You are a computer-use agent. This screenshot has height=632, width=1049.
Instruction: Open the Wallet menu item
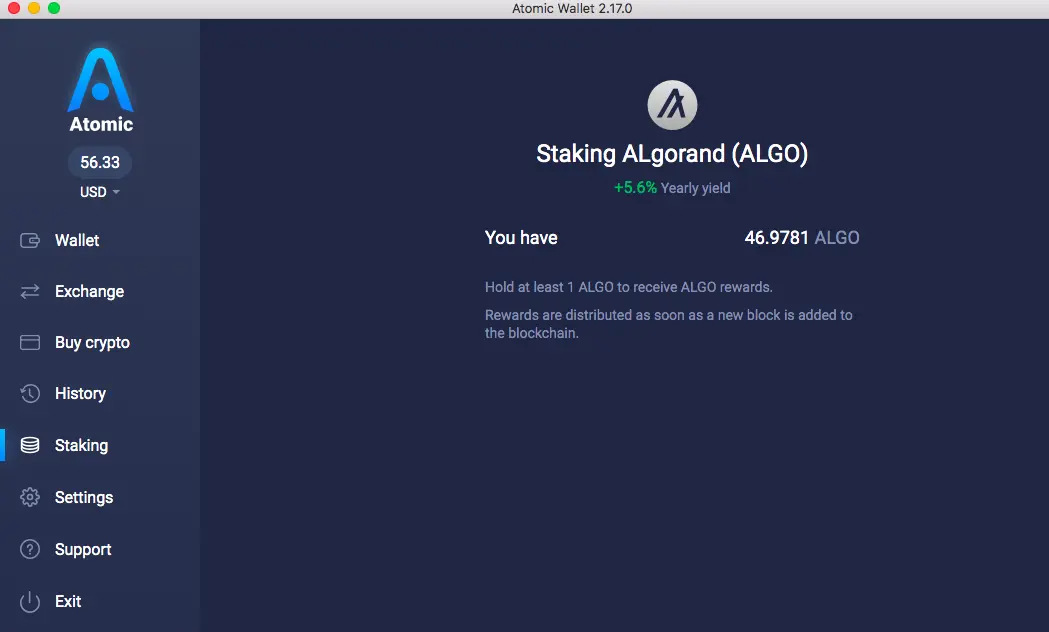[77, 240]
